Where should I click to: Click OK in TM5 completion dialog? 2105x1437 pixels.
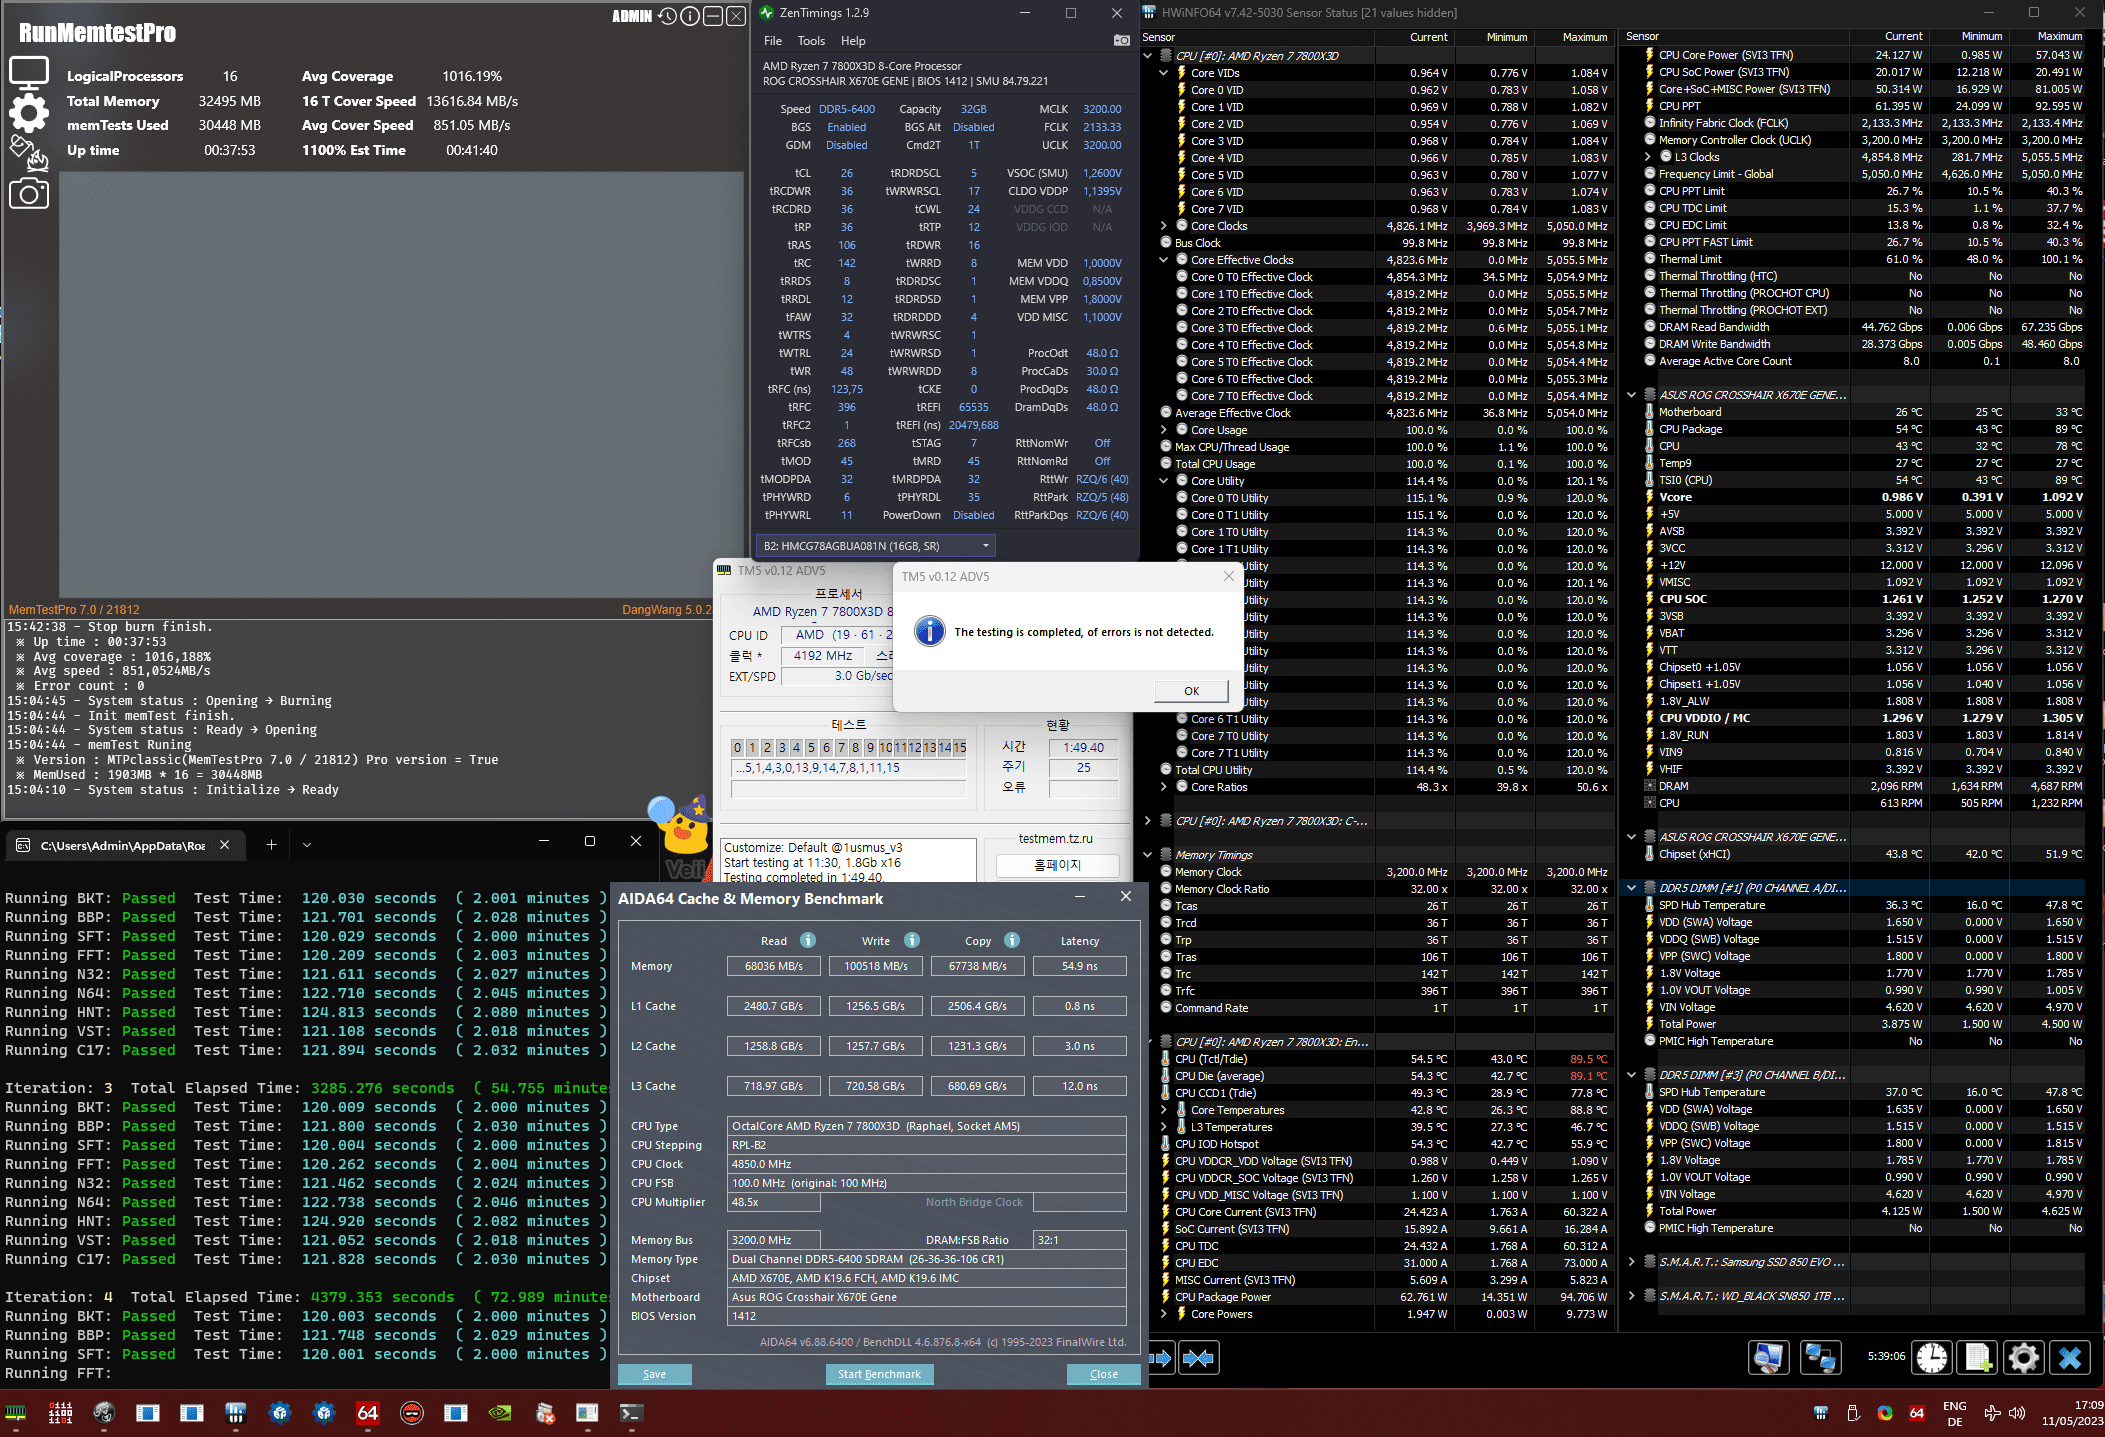pyautogui.click(x=1191, y=691)
